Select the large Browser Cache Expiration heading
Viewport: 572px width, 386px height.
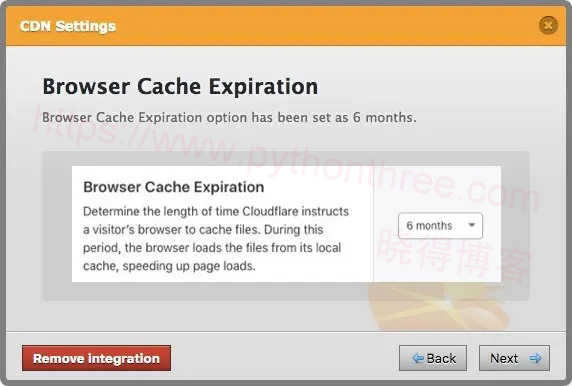coord(180,86)
